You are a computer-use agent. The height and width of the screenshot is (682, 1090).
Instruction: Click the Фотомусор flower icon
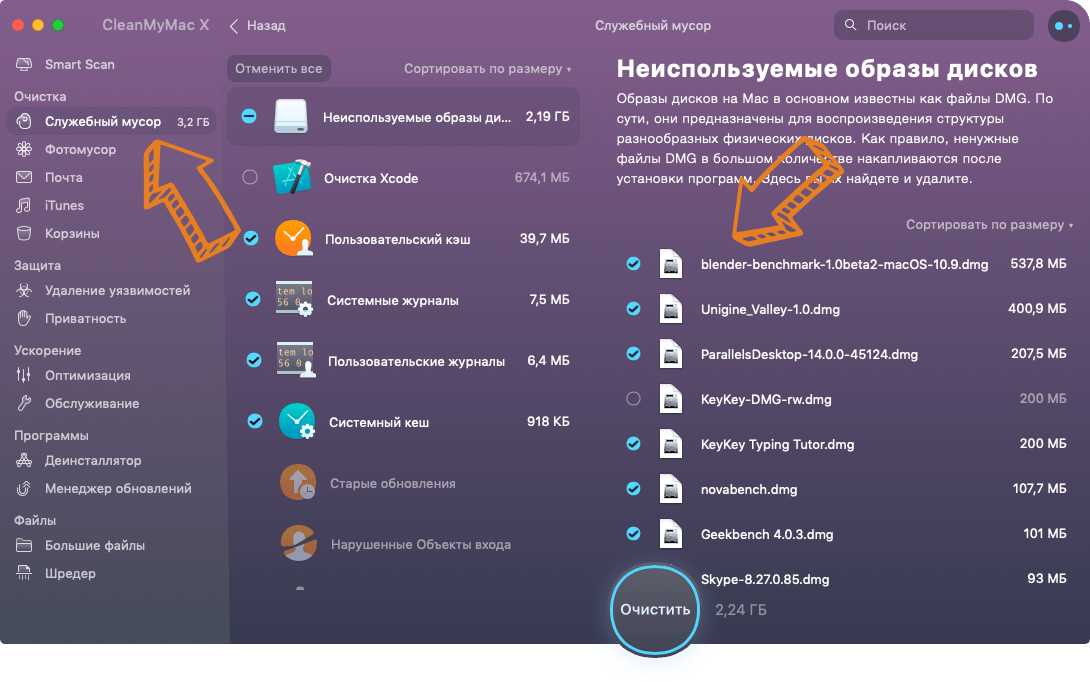pos(24,149)
